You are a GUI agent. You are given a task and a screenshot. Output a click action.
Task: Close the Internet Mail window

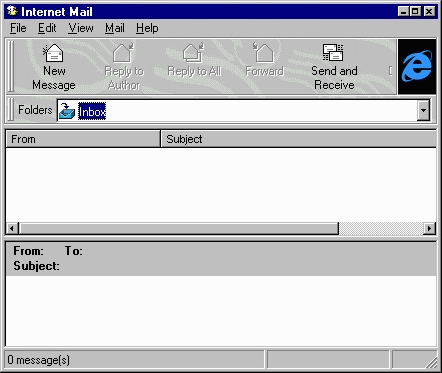click(x=429, y=12)
